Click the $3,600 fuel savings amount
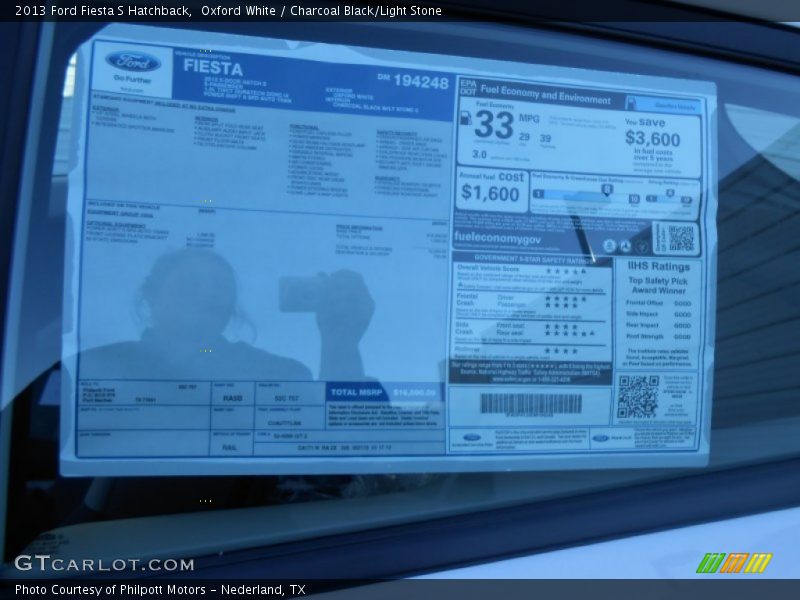The width and height of the screenshot is (800, 600). click(x=653, y=138)
